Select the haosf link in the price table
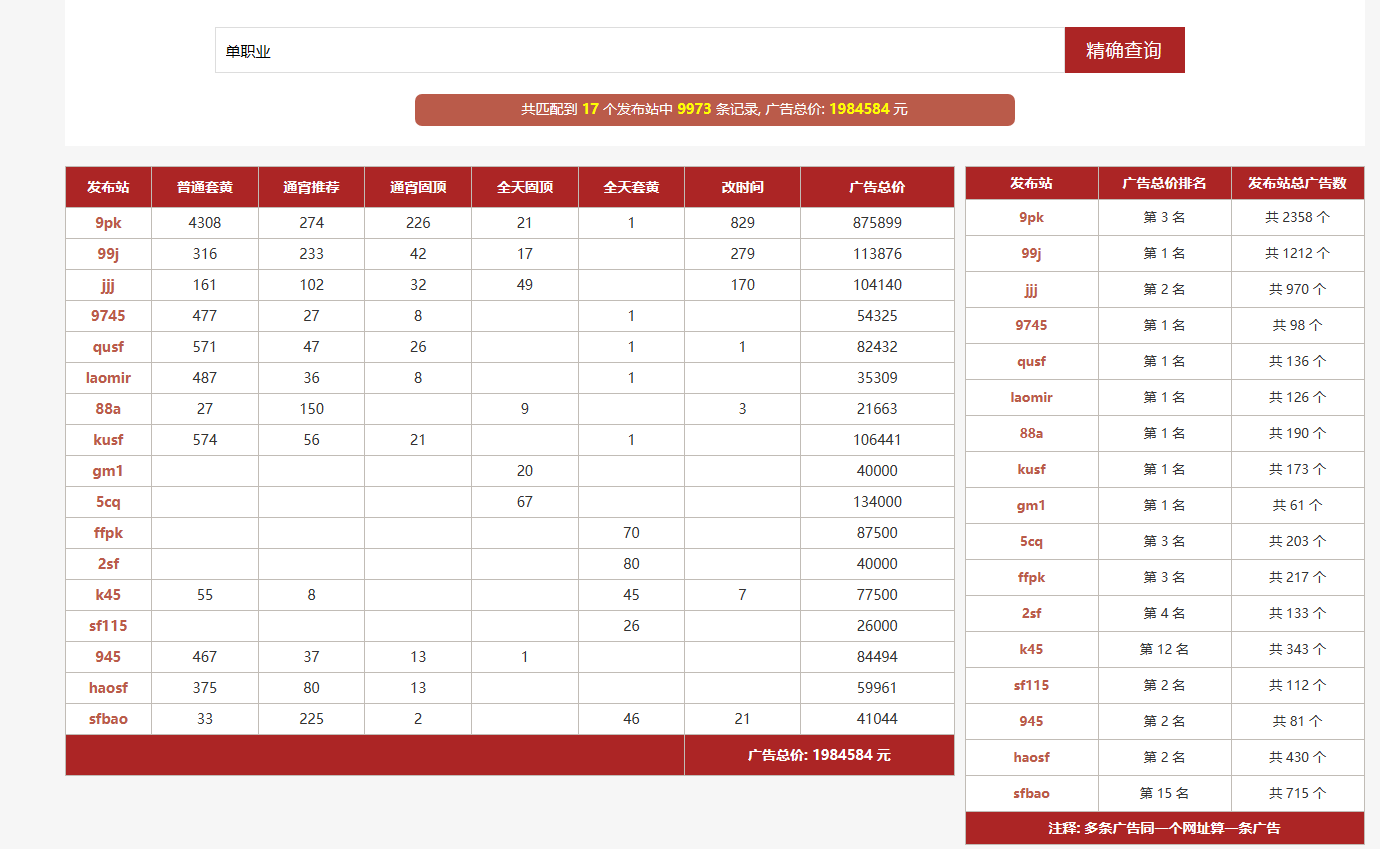 (108, 688)
